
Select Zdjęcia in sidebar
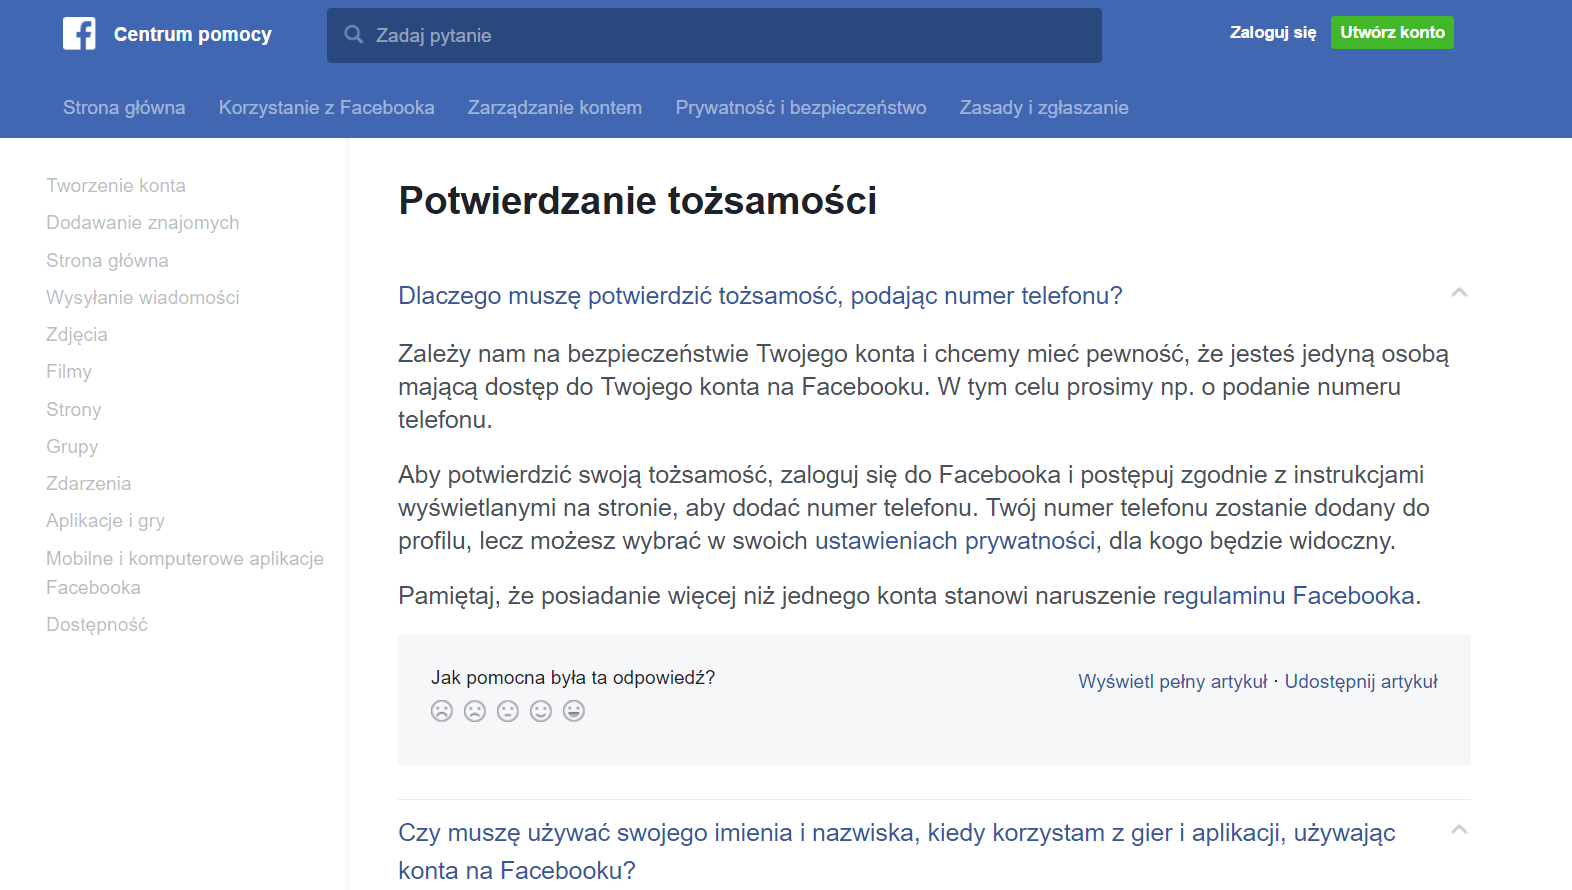coord(77,335)
